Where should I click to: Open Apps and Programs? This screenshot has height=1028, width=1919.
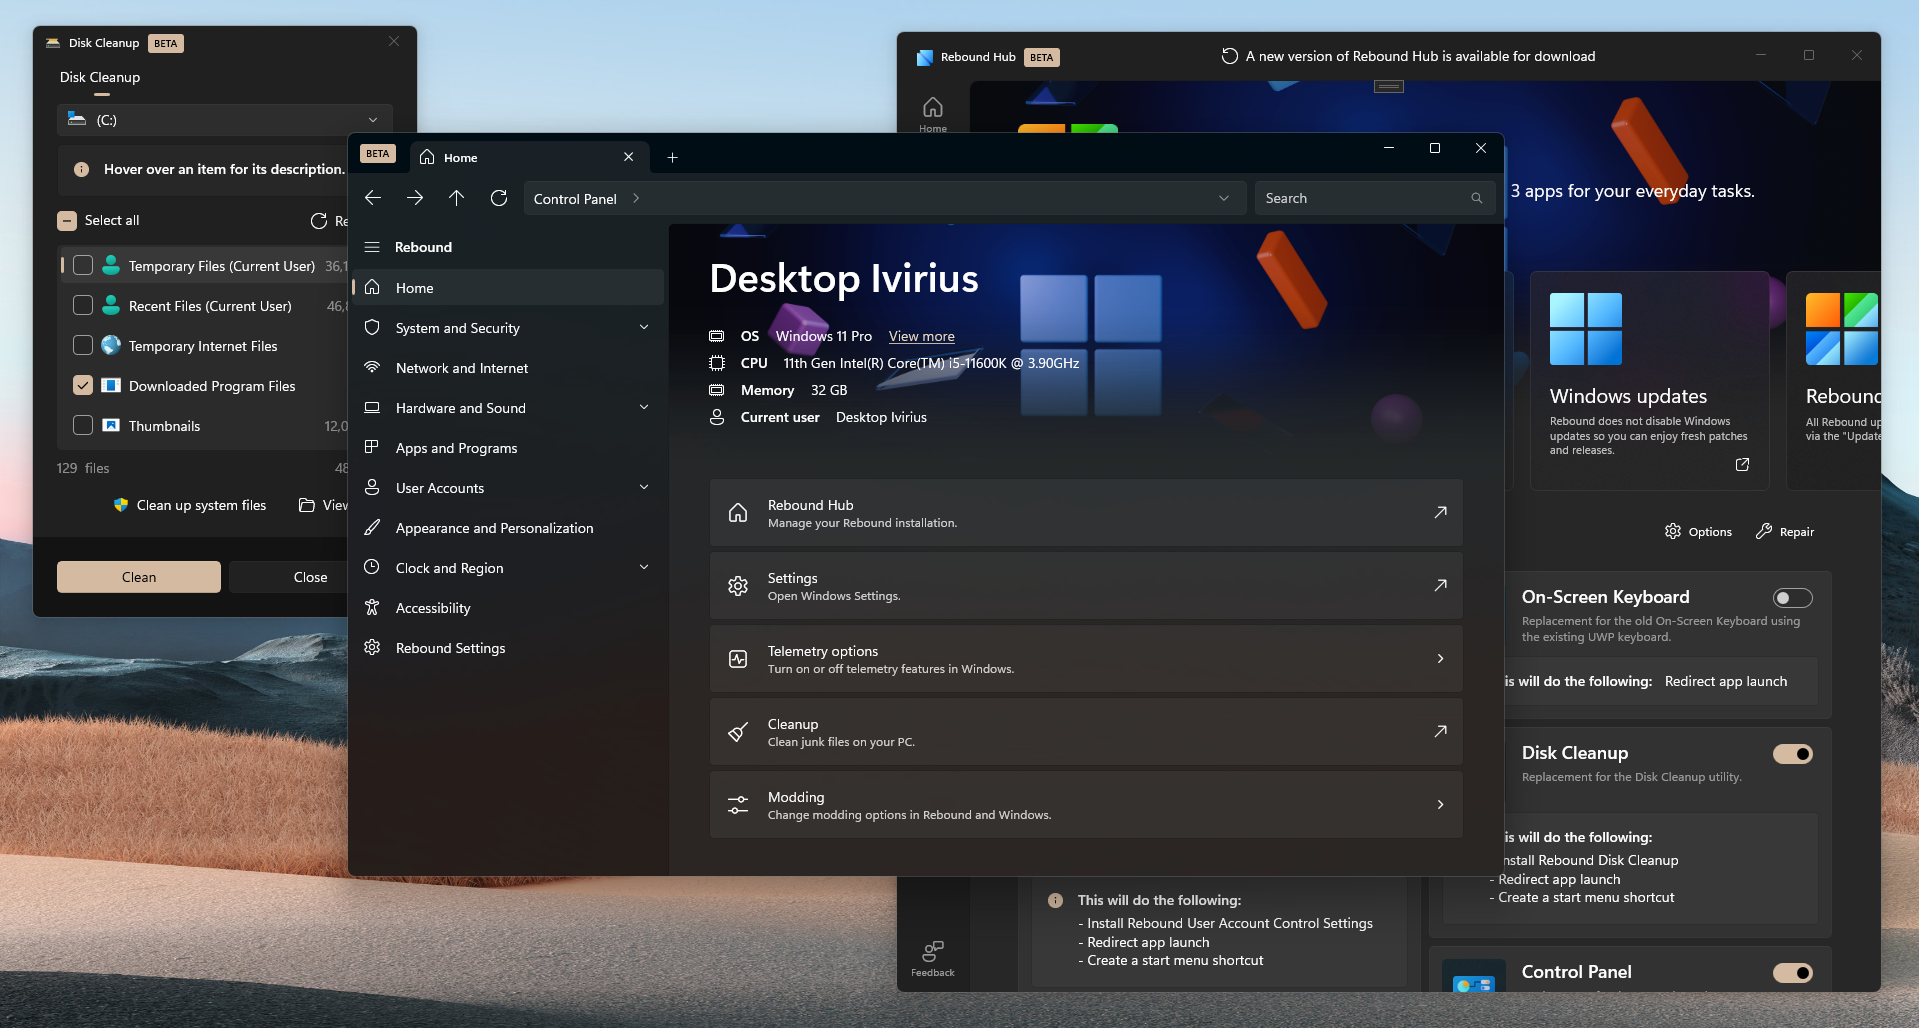508,448
